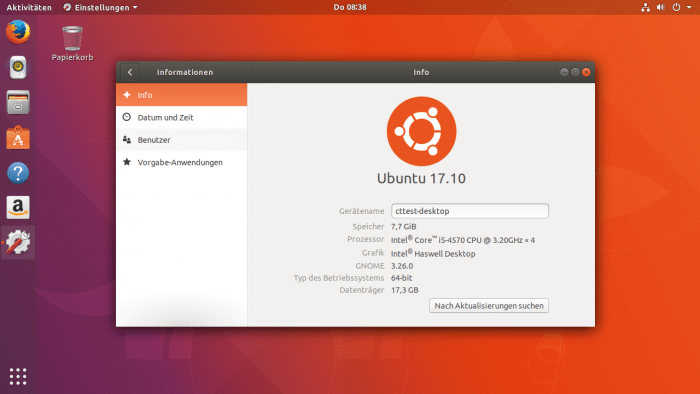
Task: Close the Info window
Action: (586, 72)
